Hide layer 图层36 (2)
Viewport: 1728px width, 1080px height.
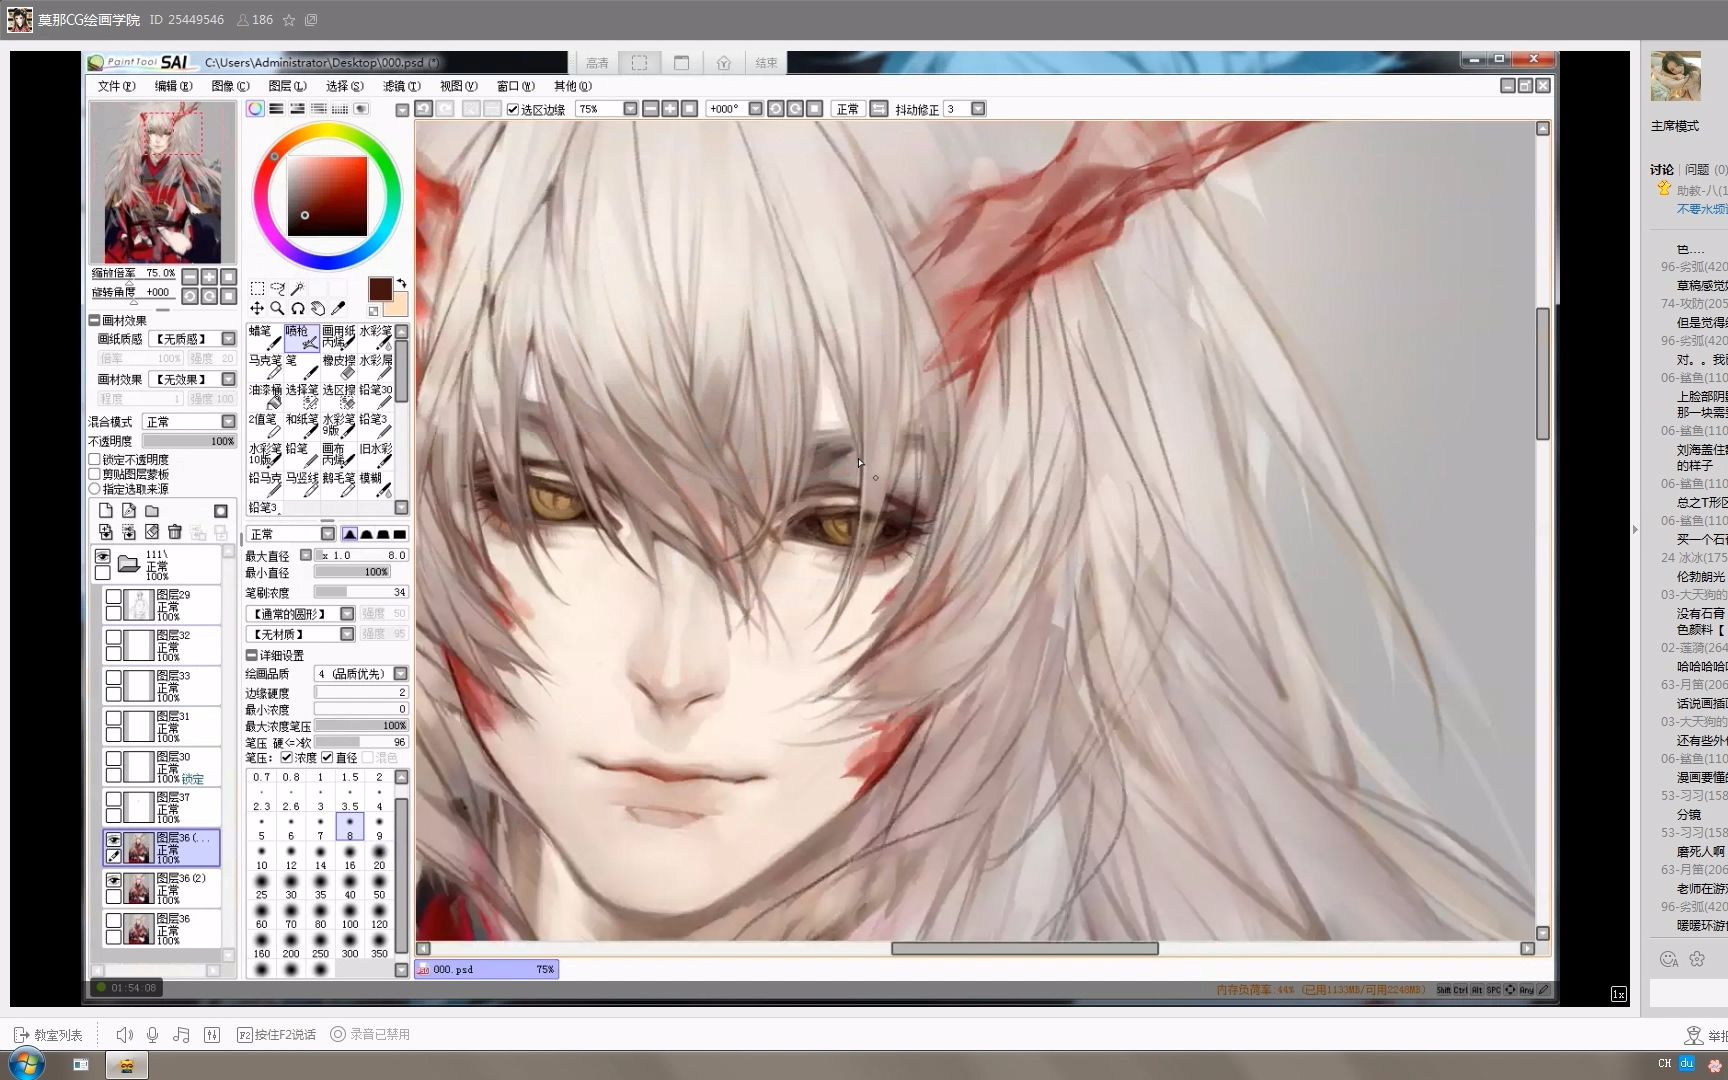[114, 880]
